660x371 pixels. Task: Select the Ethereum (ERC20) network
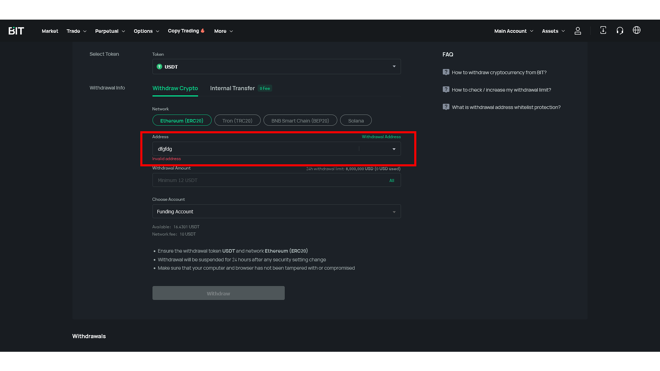[x=182, y=120]
